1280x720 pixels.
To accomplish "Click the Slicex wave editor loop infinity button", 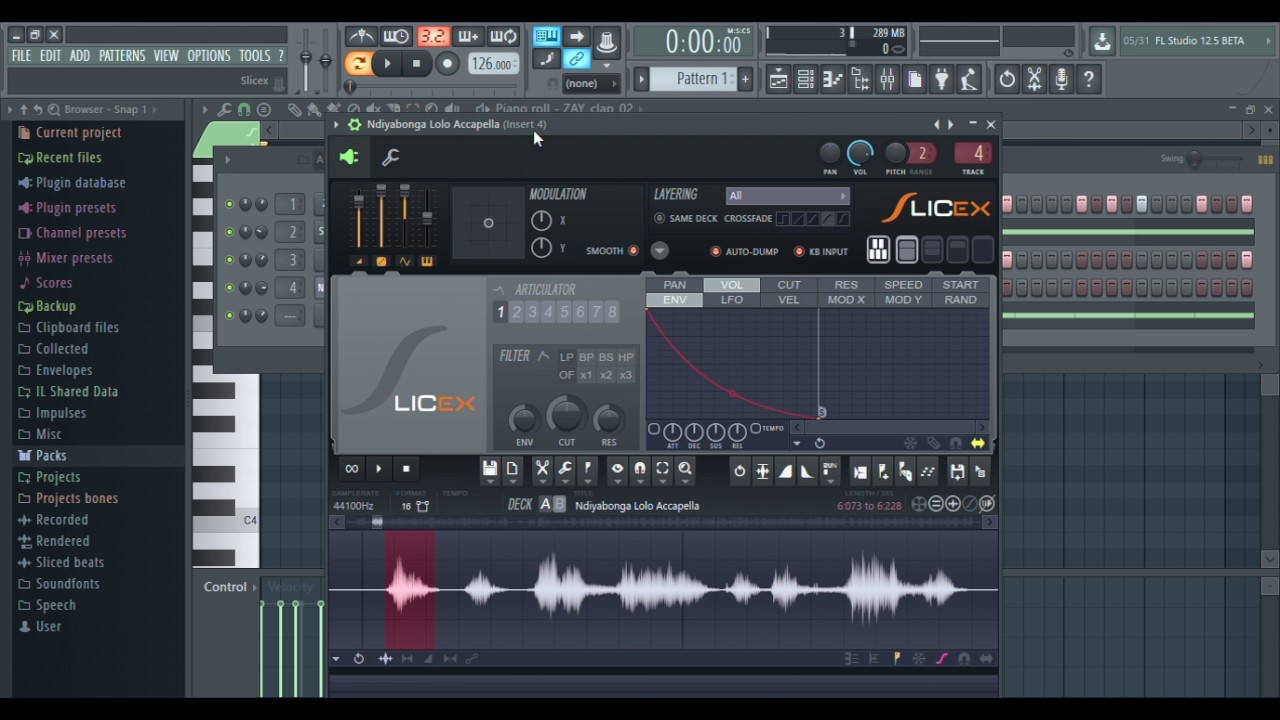I will pos(351,468).
